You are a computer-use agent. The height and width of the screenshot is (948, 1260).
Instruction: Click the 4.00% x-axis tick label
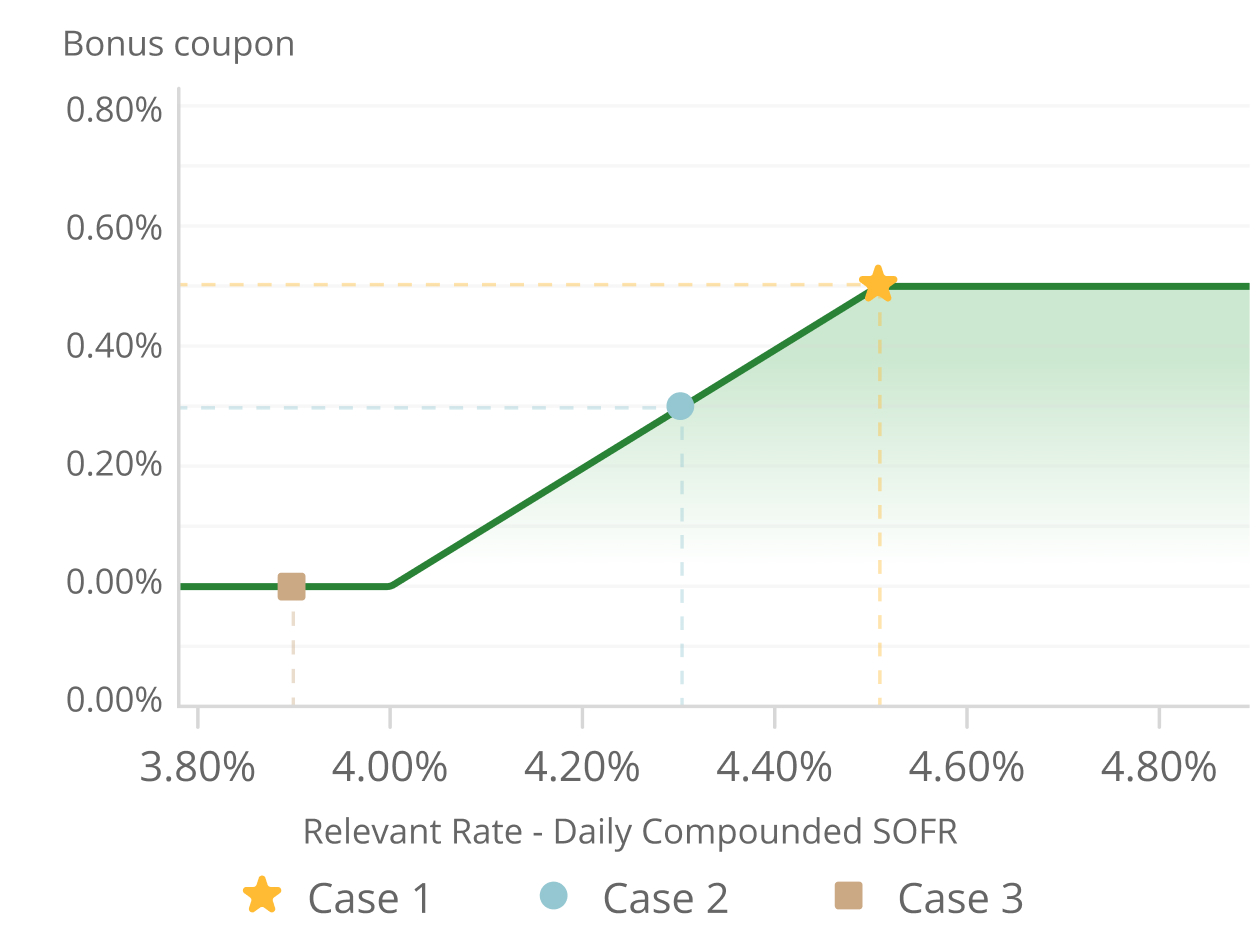click(x=390, y=768)
